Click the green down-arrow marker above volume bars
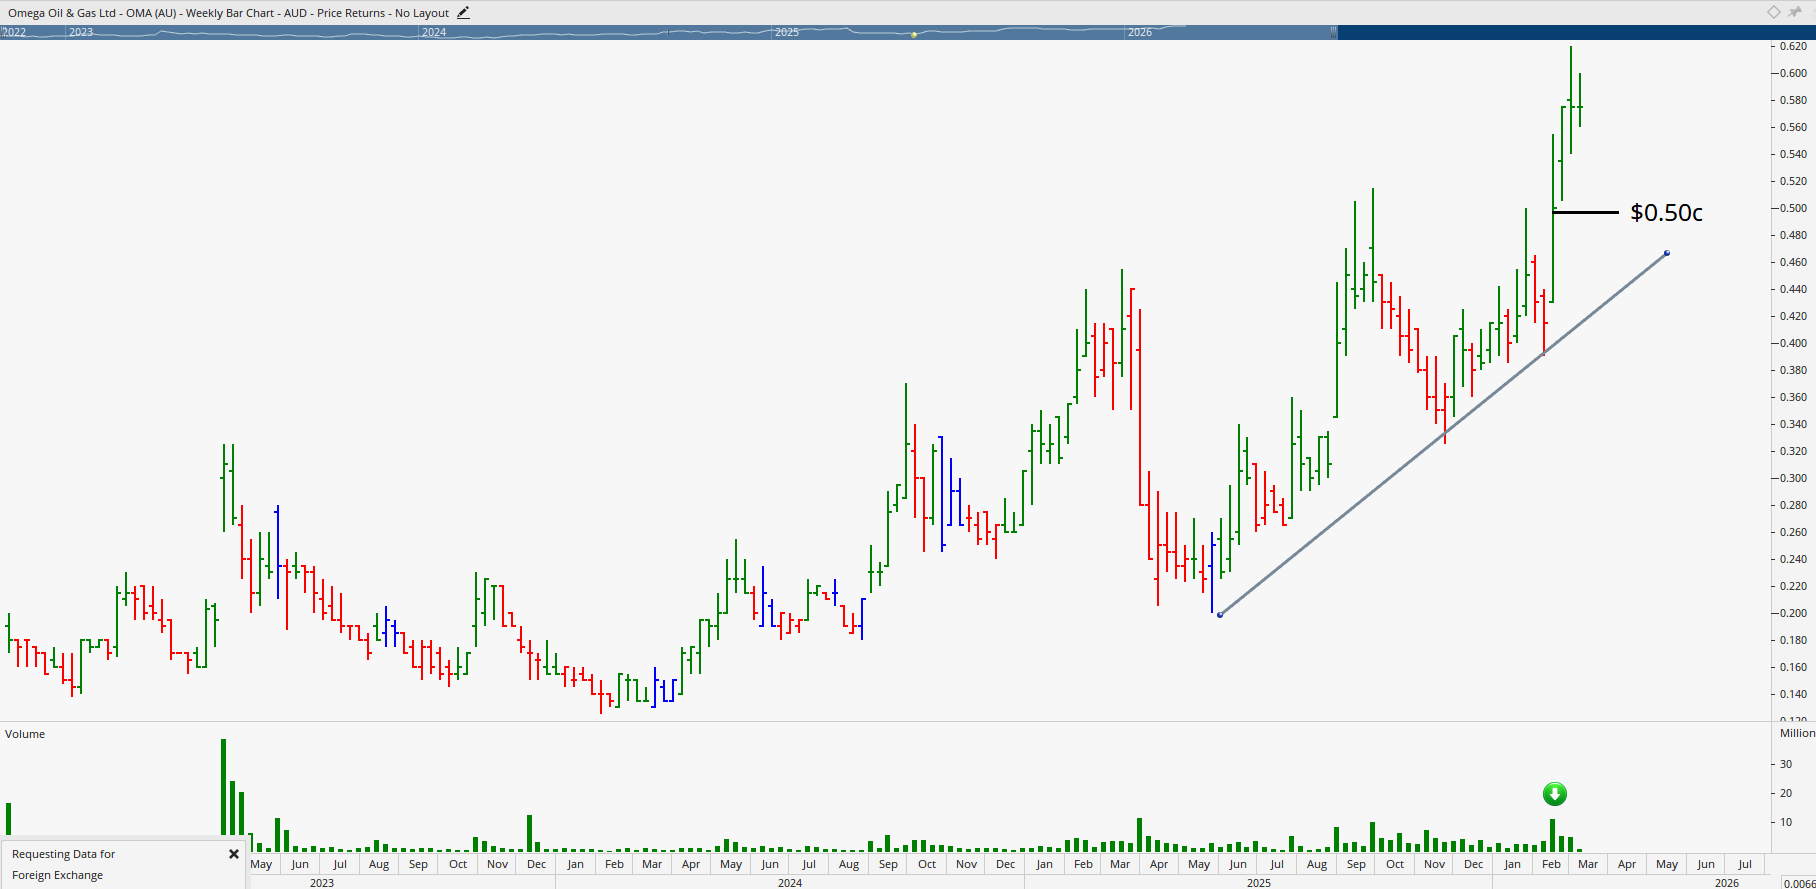Screen dimensions: 1816x889 [1554, 794]
